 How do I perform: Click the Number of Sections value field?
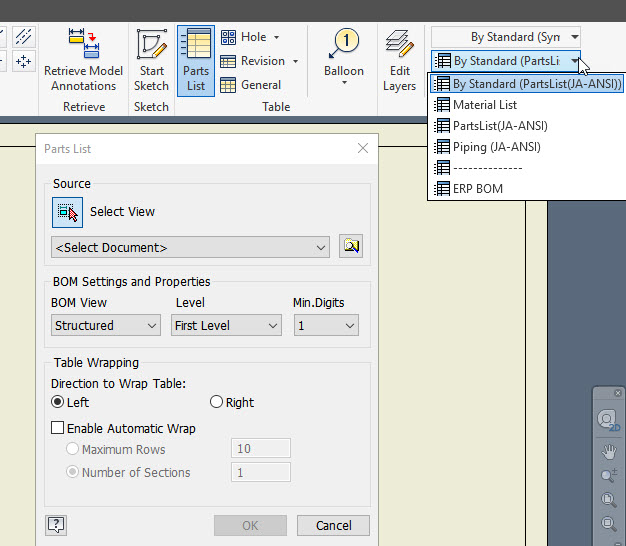(x=261, y=473)
